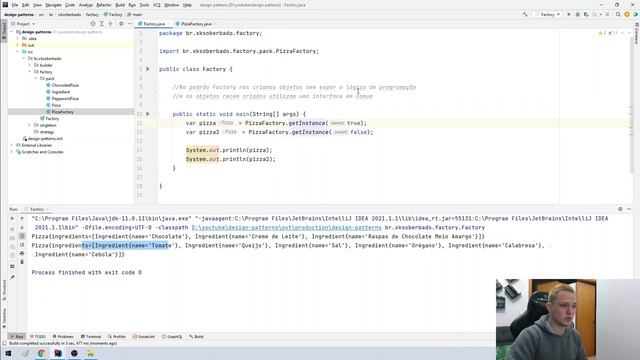This screenshot has height=360, width=640.
Task: Run the Factory configuration with green play icon
Action: click(569, 14)
